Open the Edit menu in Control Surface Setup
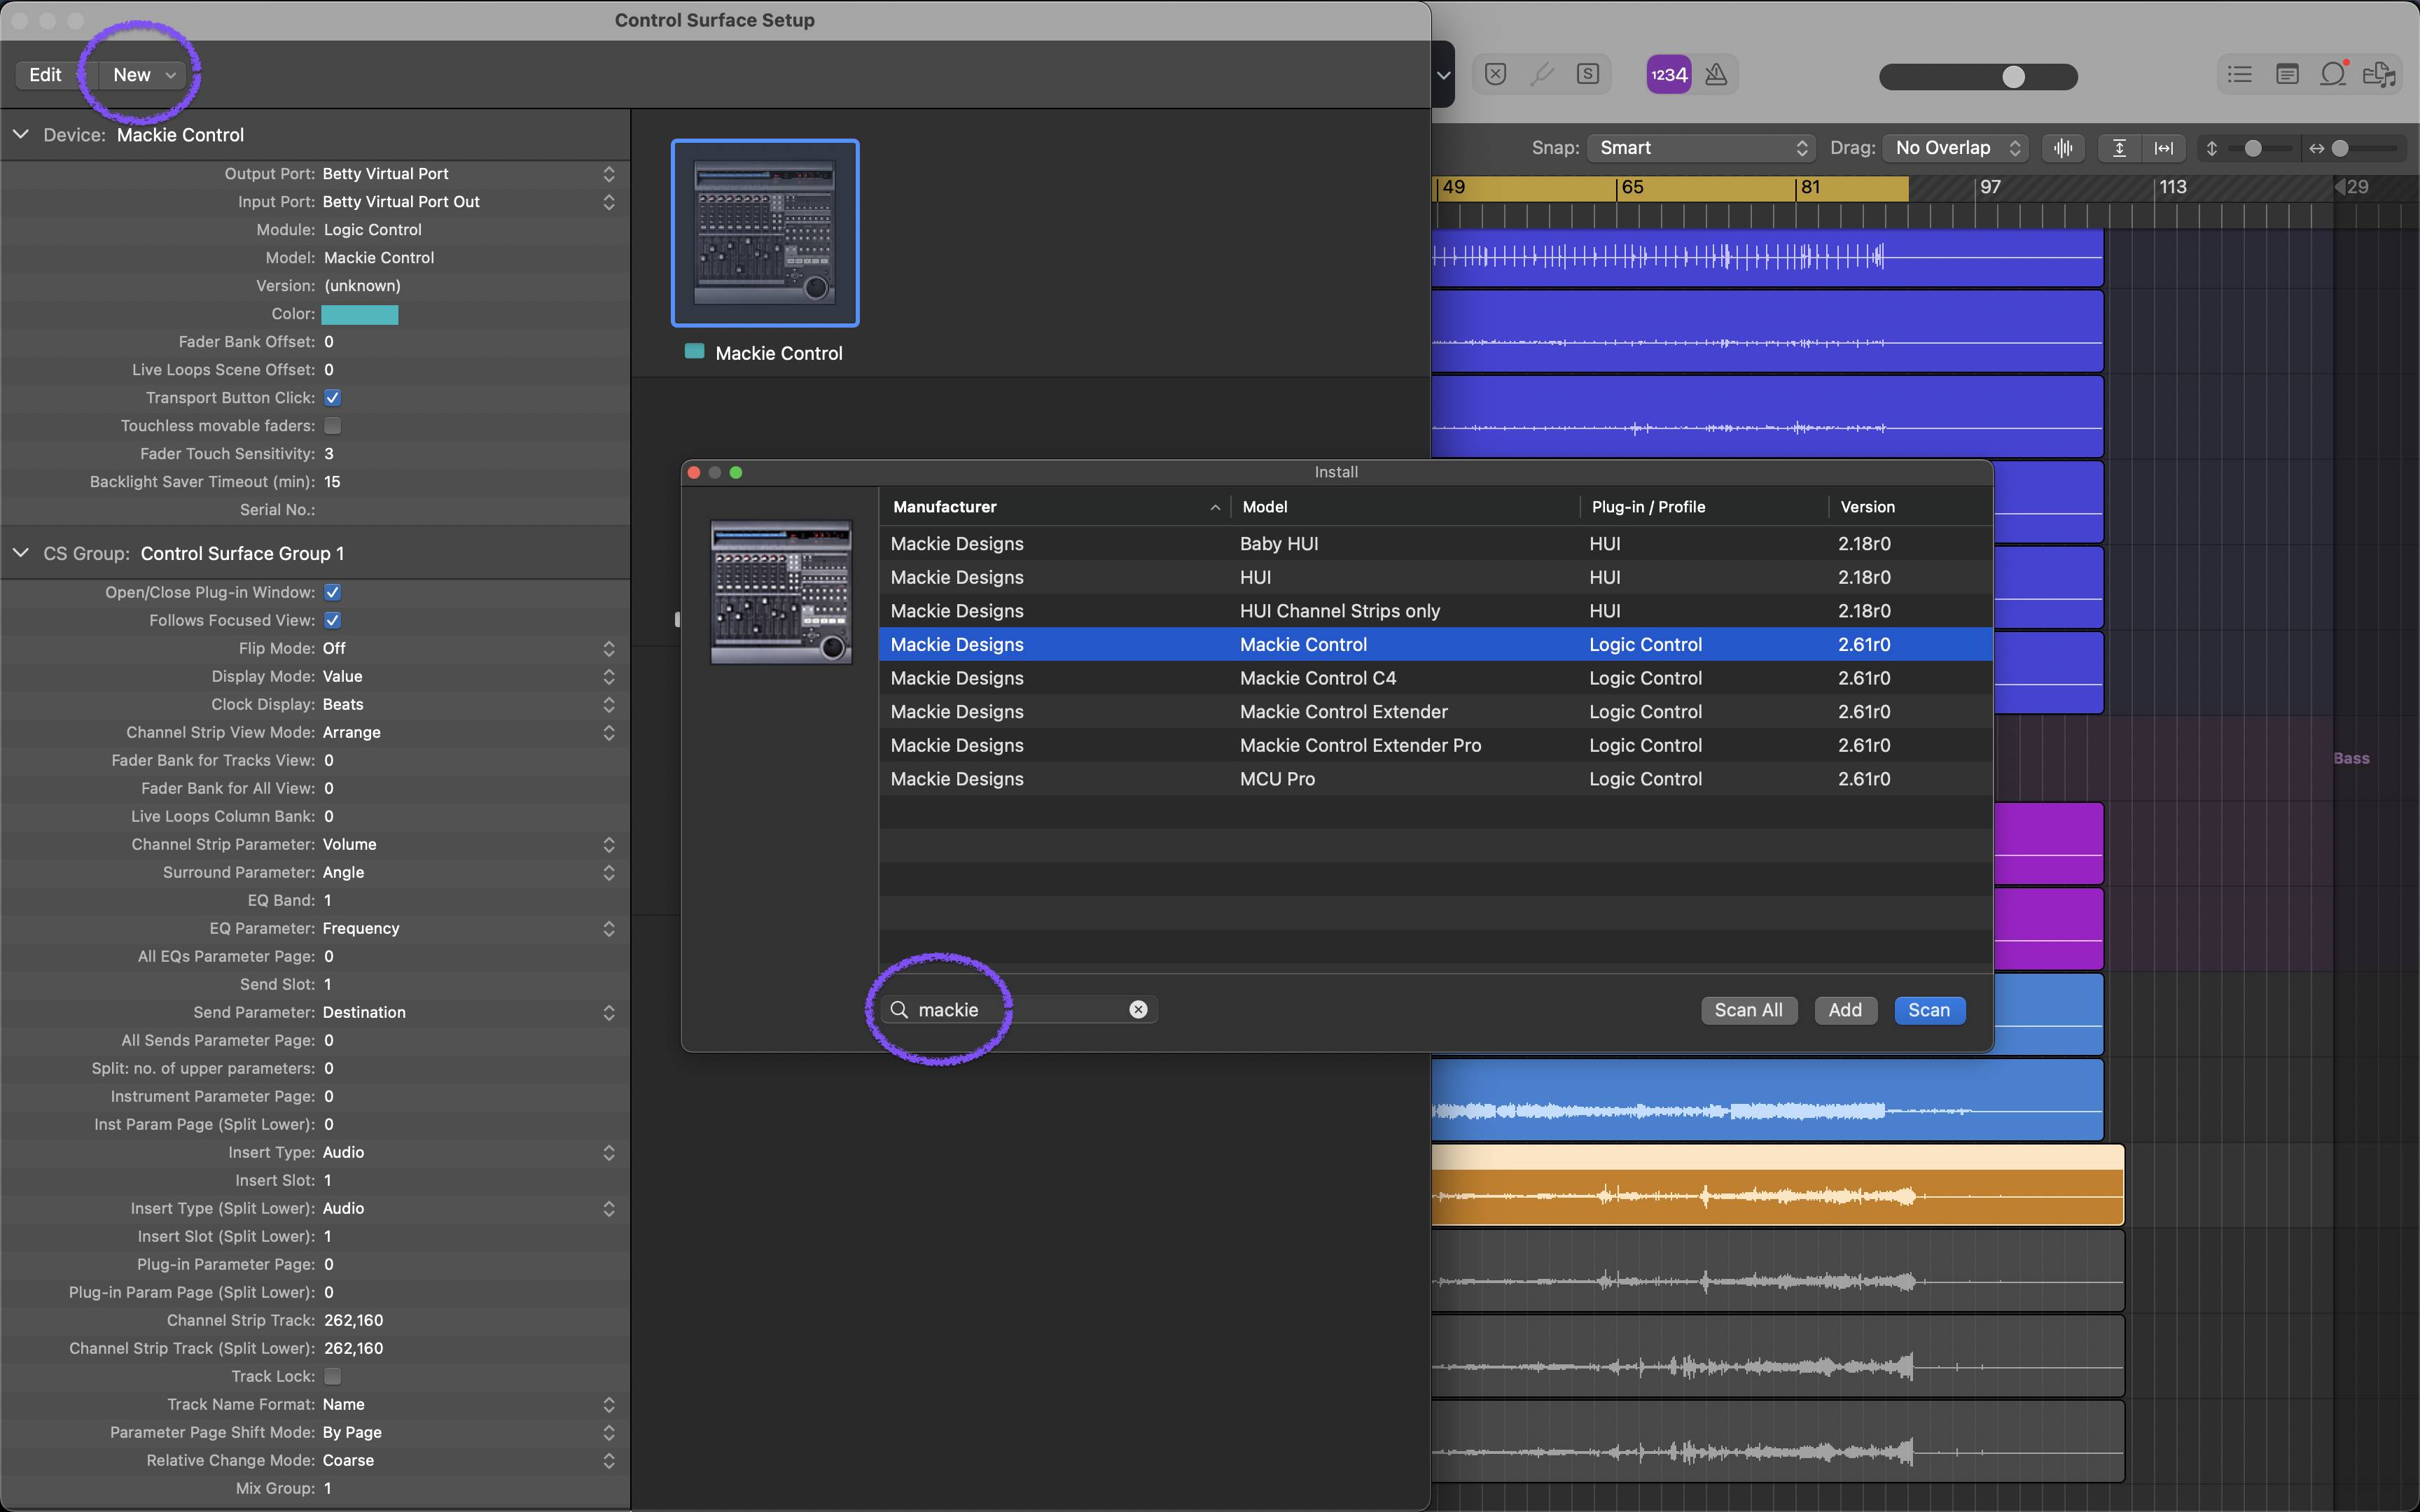This screenshot has width=2420, height=1512. 46,74
